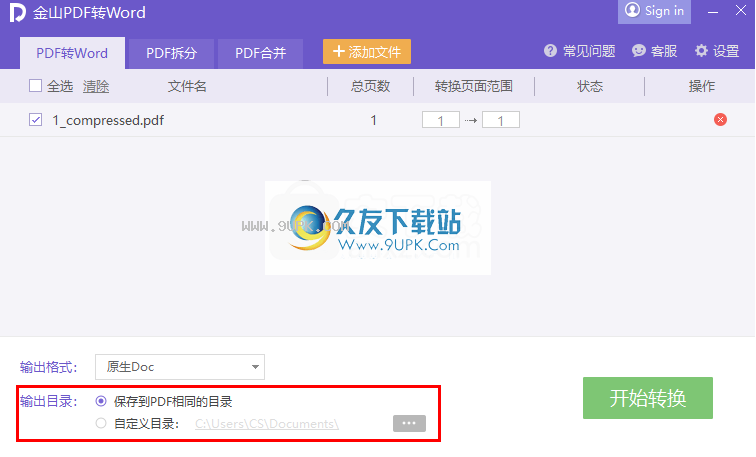The image size is (756, 457).
Task: Click the 操作 column header
Action: click(x=702, y=86)
